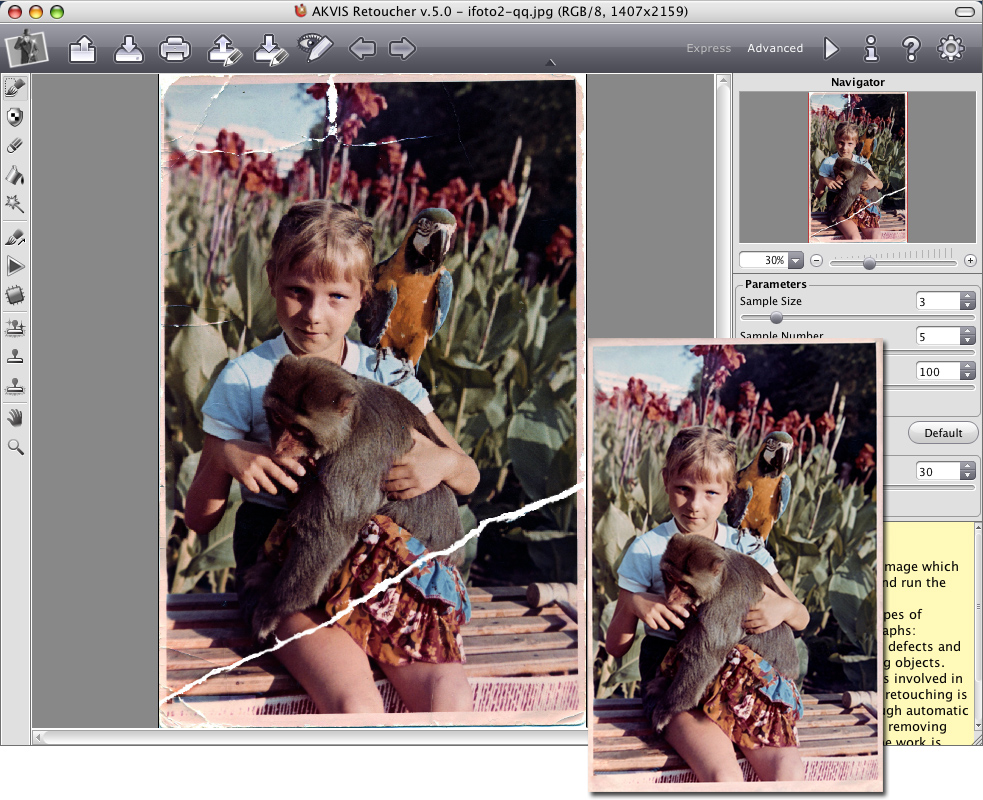Viewport: 983px width, 800px height.
Task: Redo the action with the right arrow
Action: pyautogui.click(x=402, y=48)
